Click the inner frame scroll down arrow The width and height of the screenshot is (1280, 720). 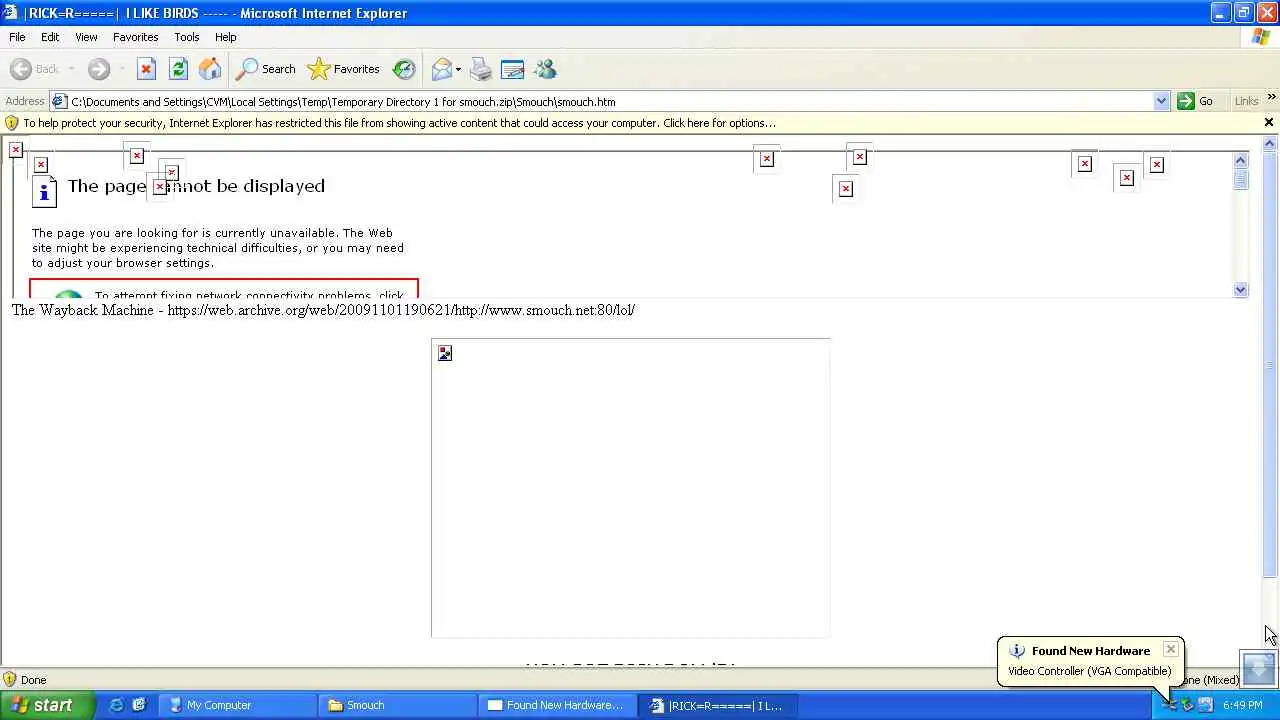point(1241,290)
